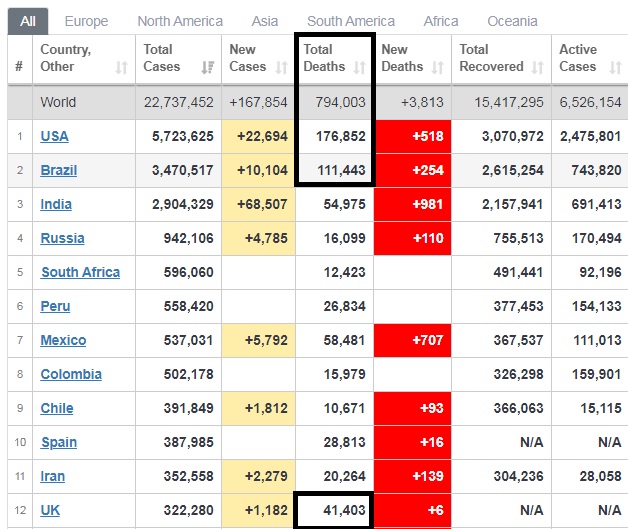This screenshot has width=628, height=529.
Task: Click Peru total deaths 26,834
Action: point(344,307)
